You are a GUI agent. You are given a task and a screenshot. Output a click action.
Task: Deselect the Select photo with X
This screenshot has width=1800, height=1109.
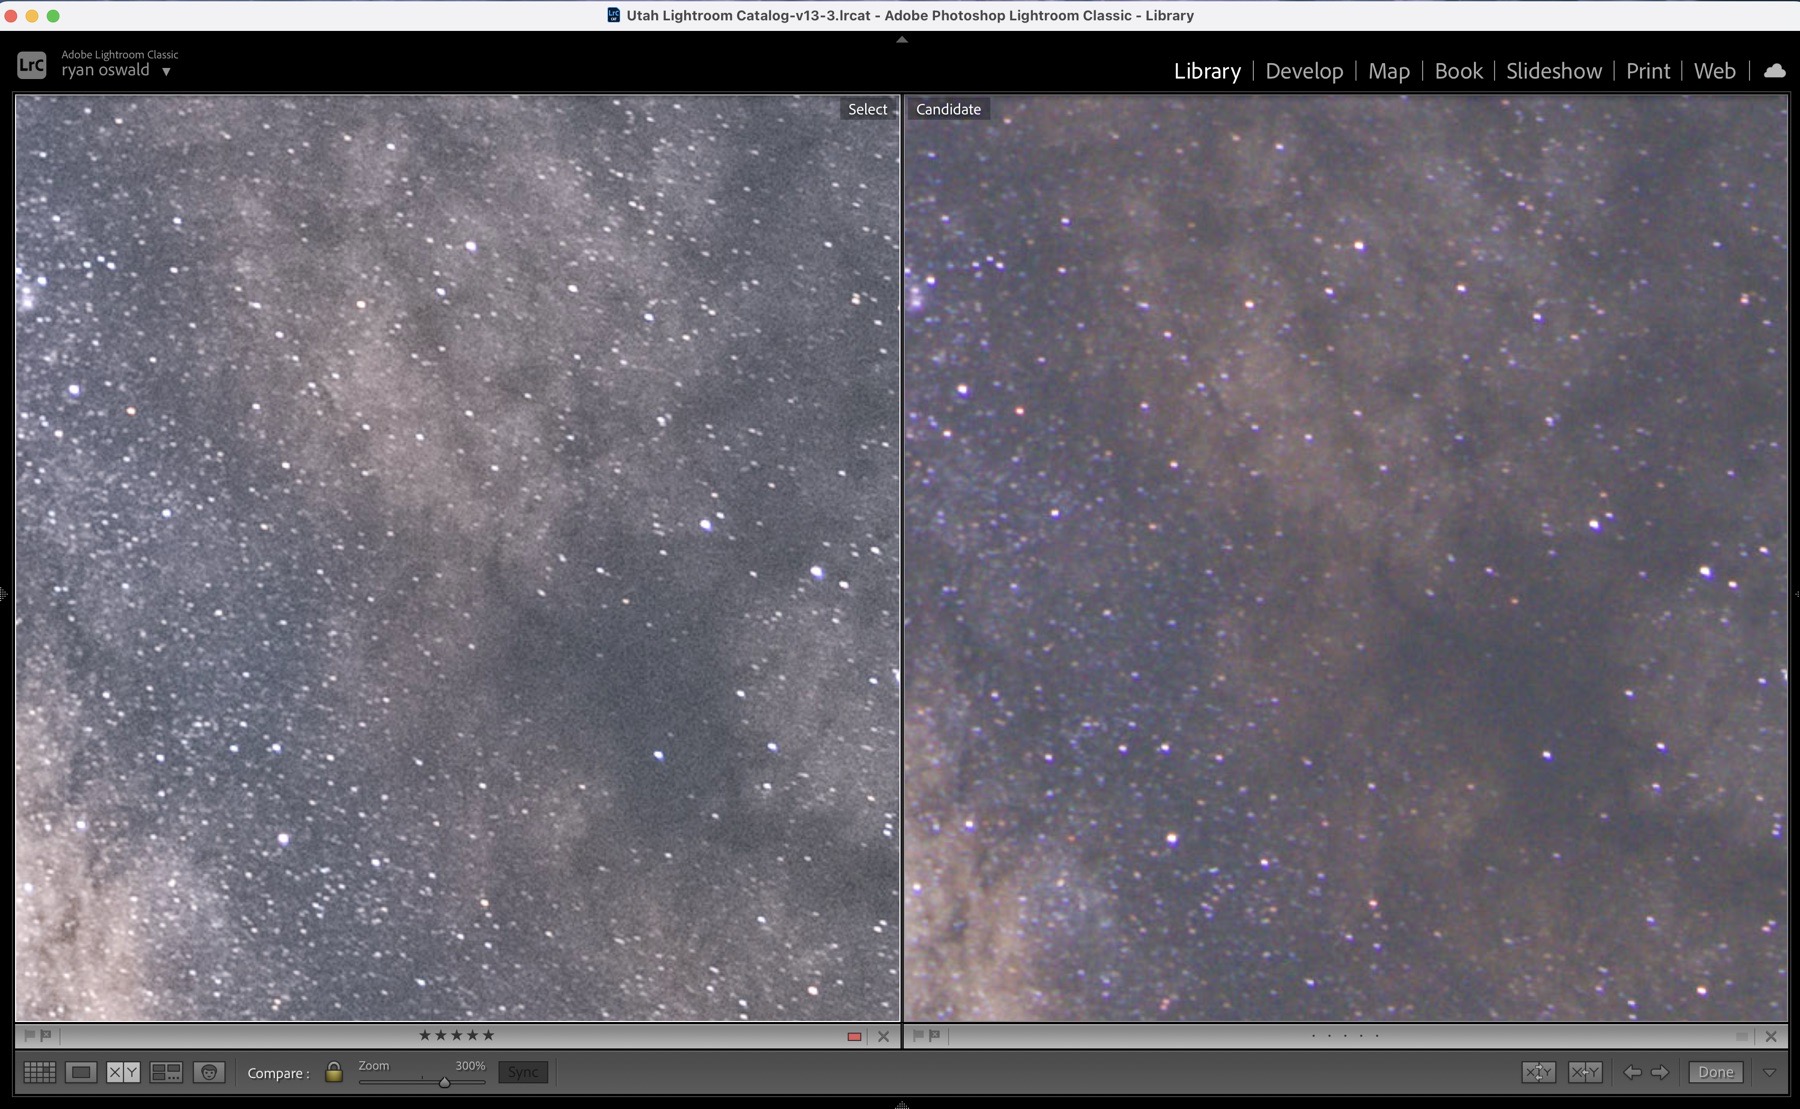click(883, 1037)
